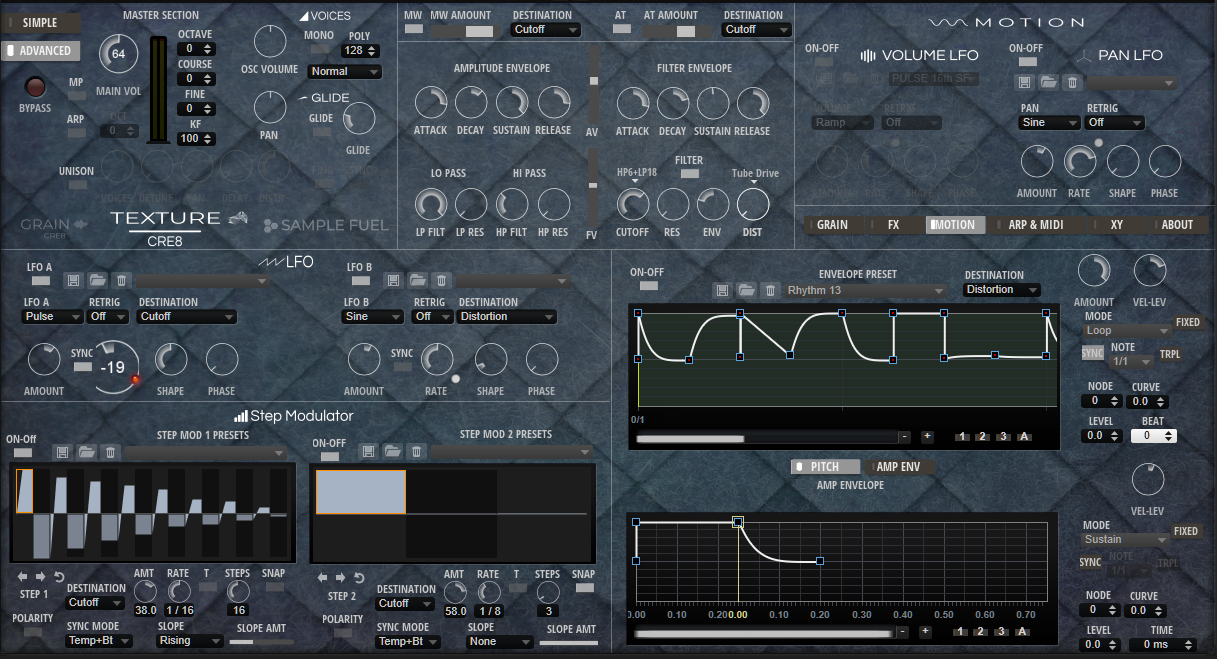Open the LFO A waveform dropdown showing Pulse

pyautogui.click(x=53, y=317)
